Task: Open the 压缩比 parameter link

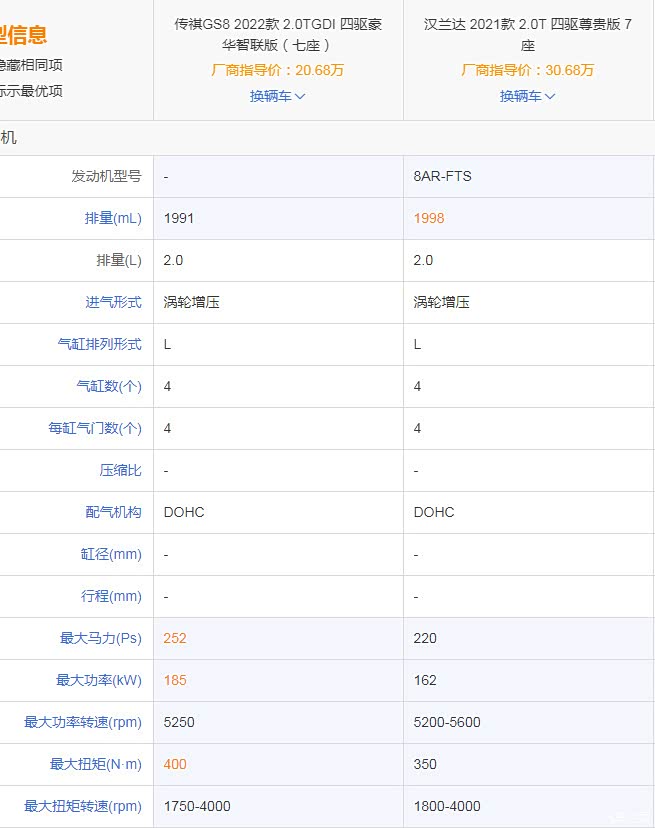Action: coord(120,470)
